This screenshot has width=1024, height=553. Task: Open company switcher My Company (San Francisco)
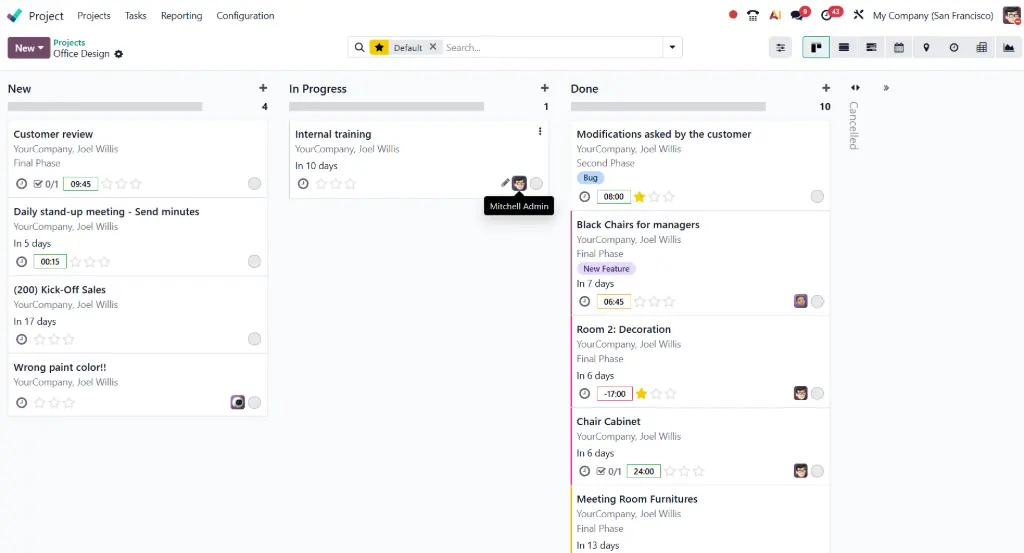click(x=933, y=16)
